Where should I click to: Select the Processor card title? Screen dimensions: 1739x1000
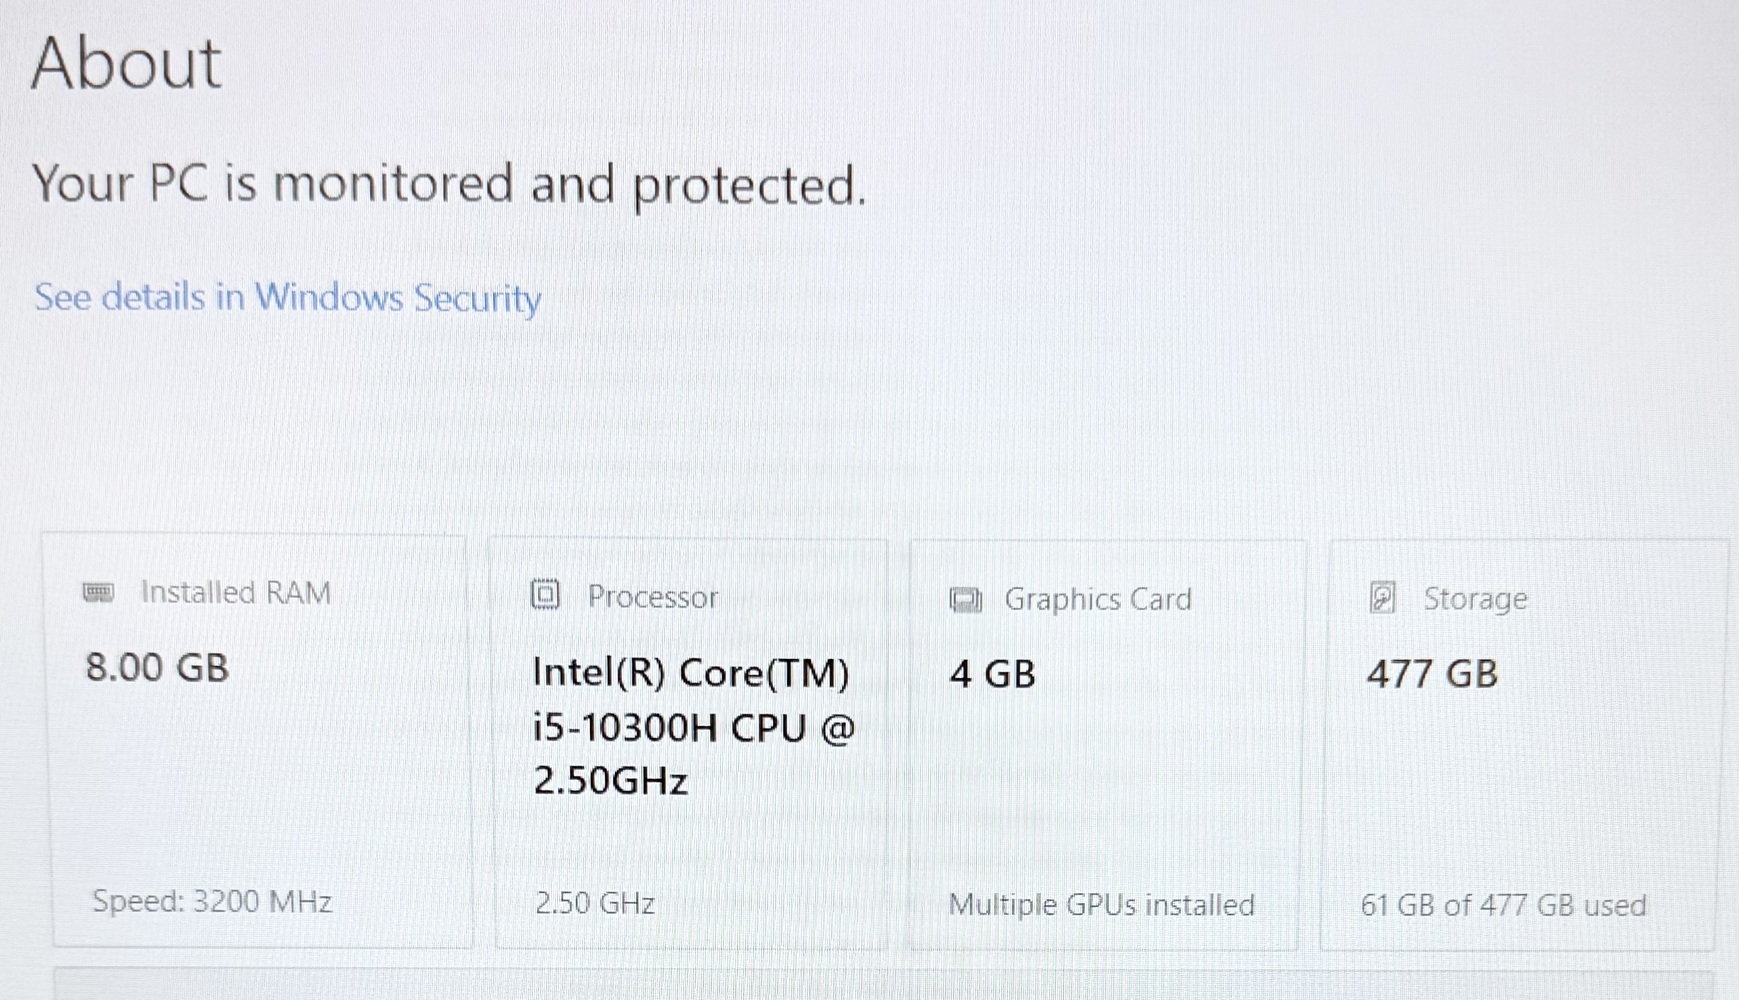tap(652, 597)
